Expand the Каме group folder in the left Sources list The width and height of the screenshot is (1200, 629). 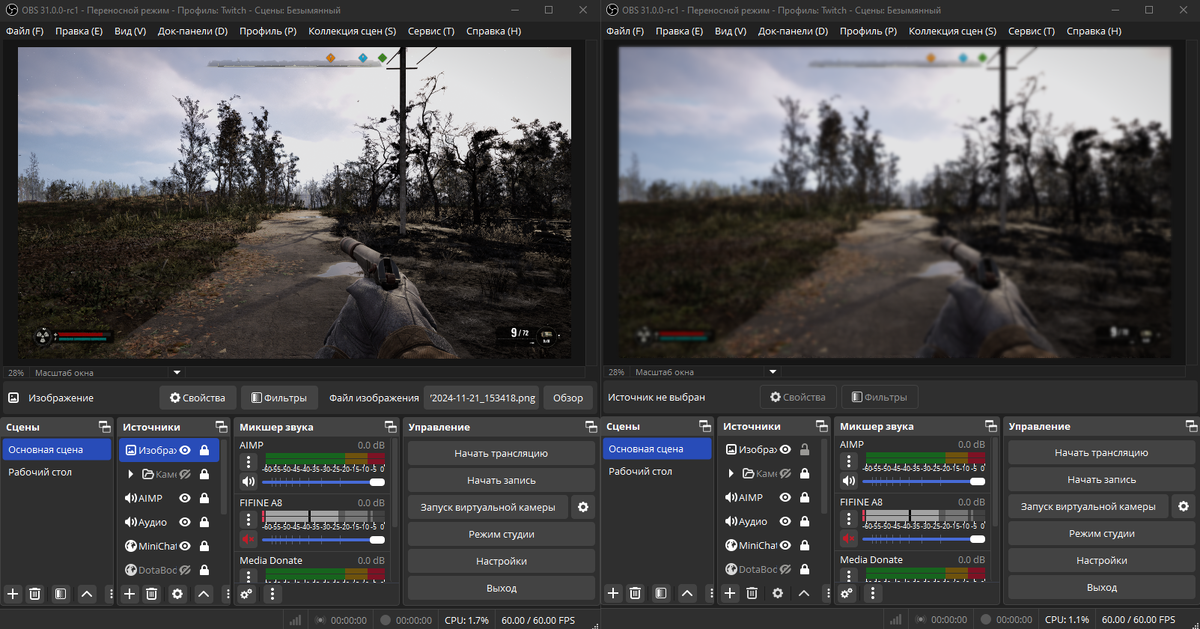coord(131,474)
